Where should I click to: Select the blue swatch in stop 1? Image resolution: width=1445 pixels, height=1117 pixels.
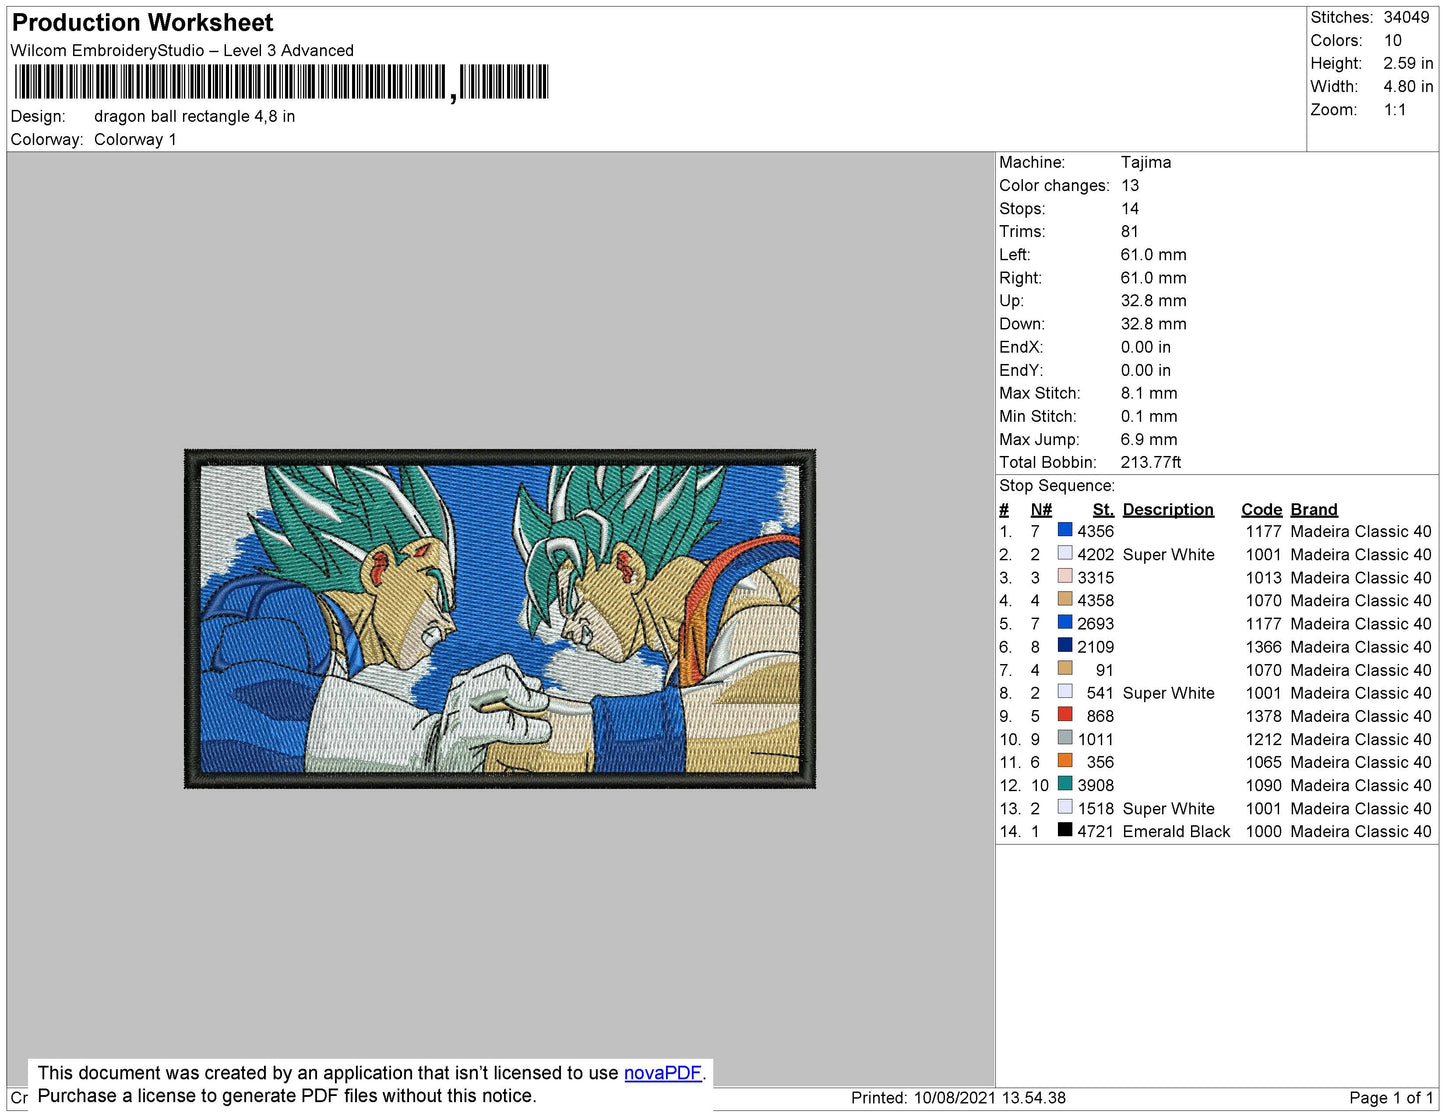coord(1065,531)
